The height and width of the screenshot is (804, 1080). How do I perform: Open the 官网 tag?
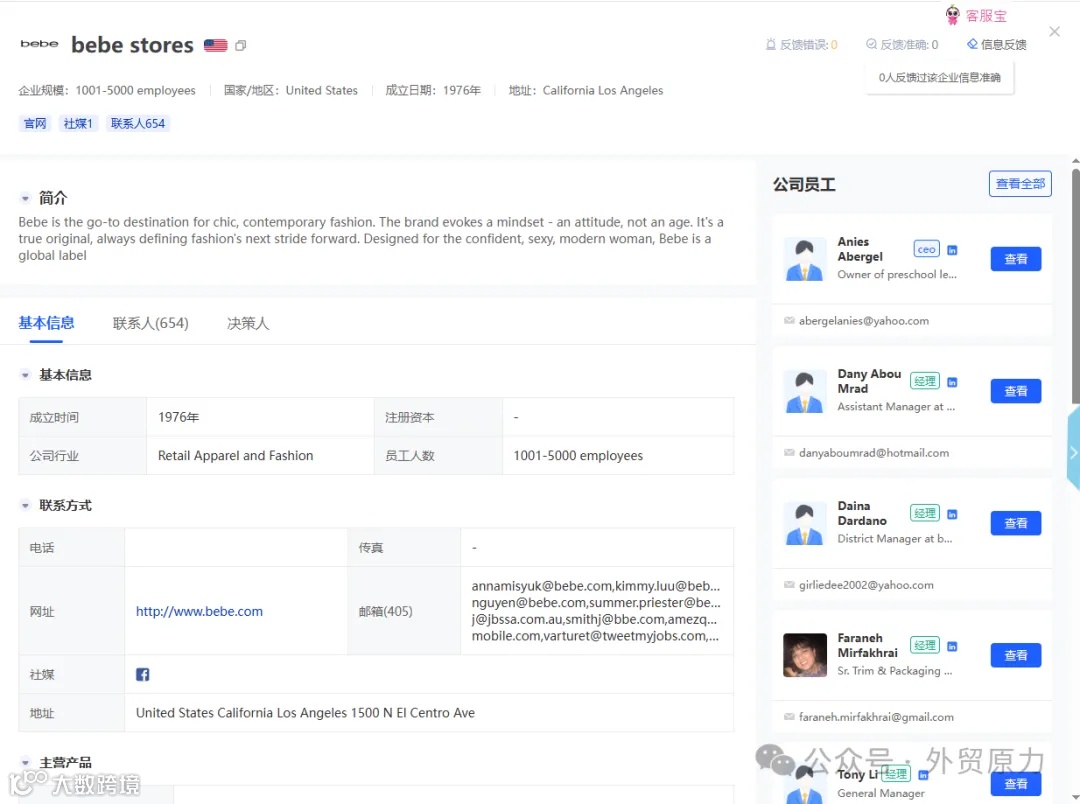pyautogui.click(x=35, y=123)
